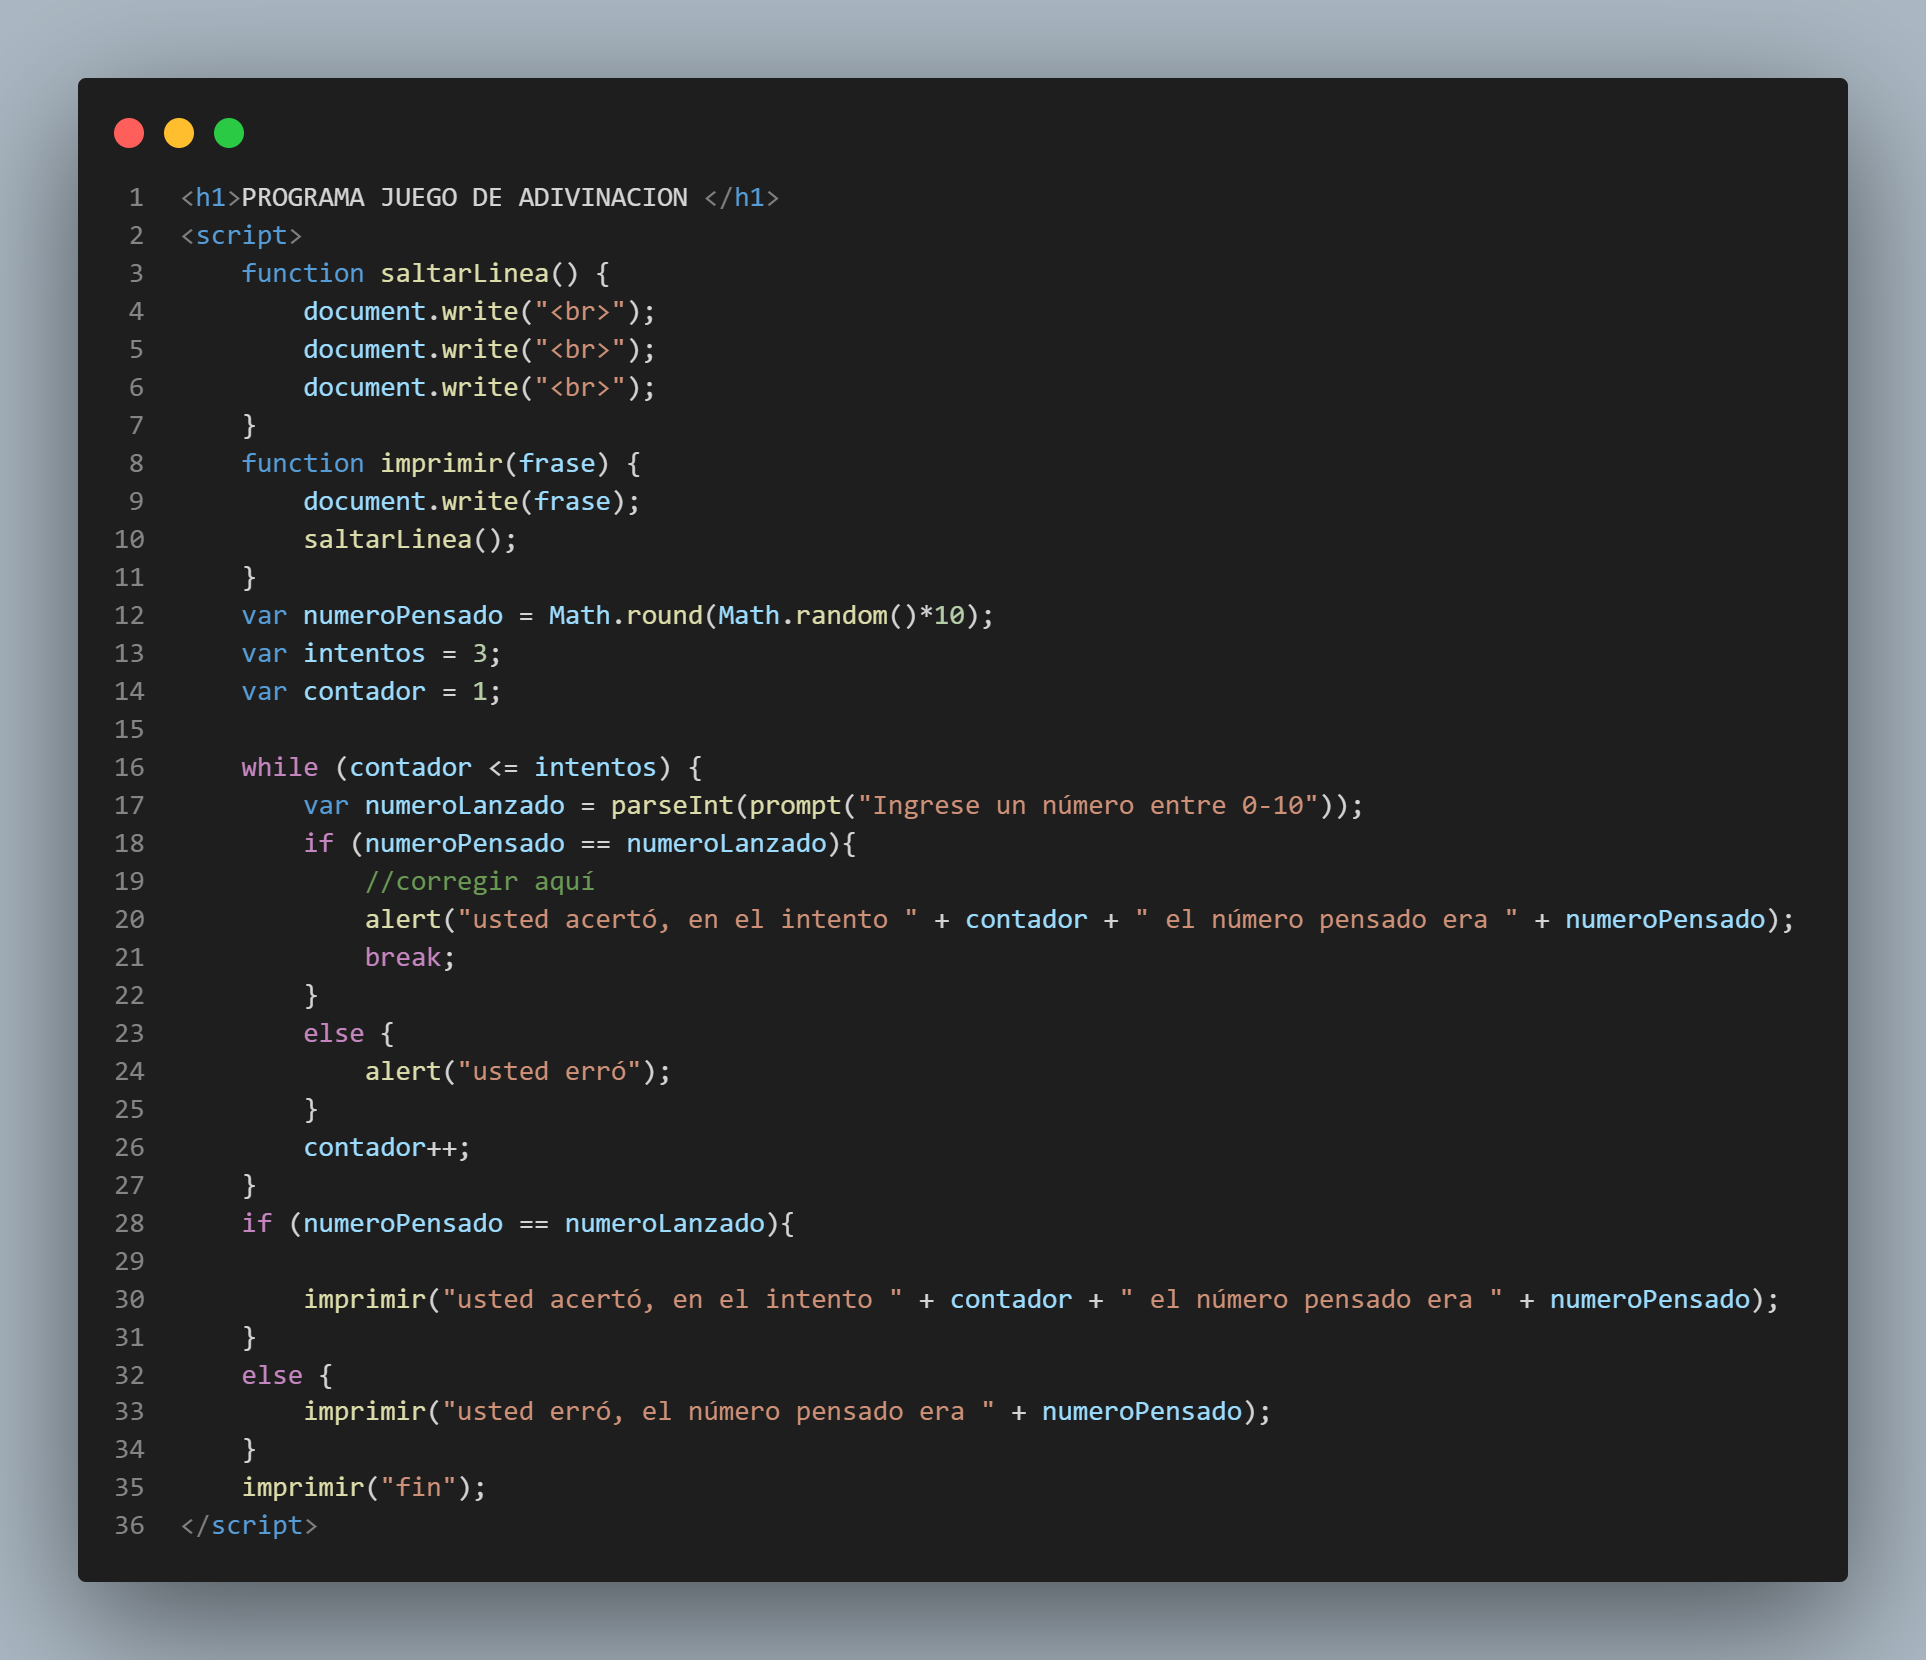
Task: Click 'document.write(frase);' on line 9
Action: pyautogui.click(x=472, y=501)
